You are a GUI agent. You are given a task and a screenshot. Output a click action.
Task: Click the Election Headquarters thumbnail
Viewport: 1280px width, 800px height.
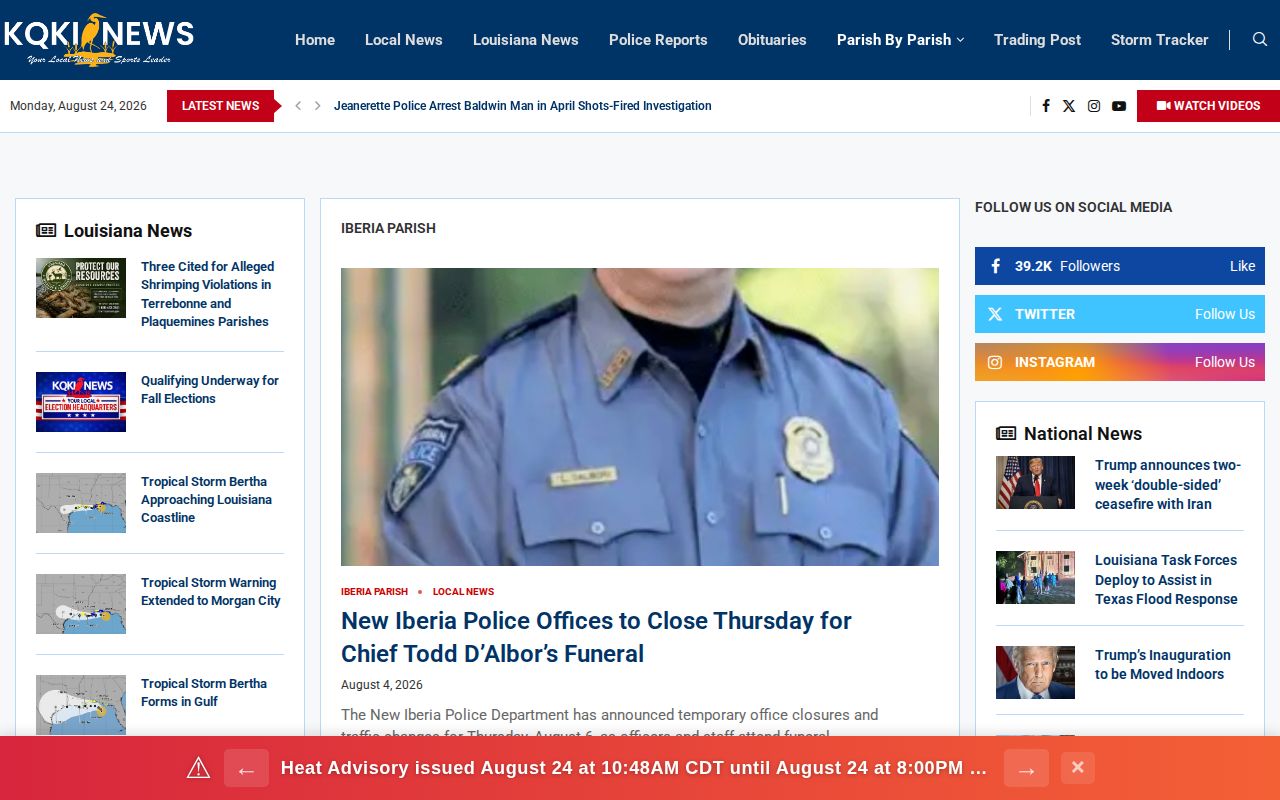(x=81, y=402)
